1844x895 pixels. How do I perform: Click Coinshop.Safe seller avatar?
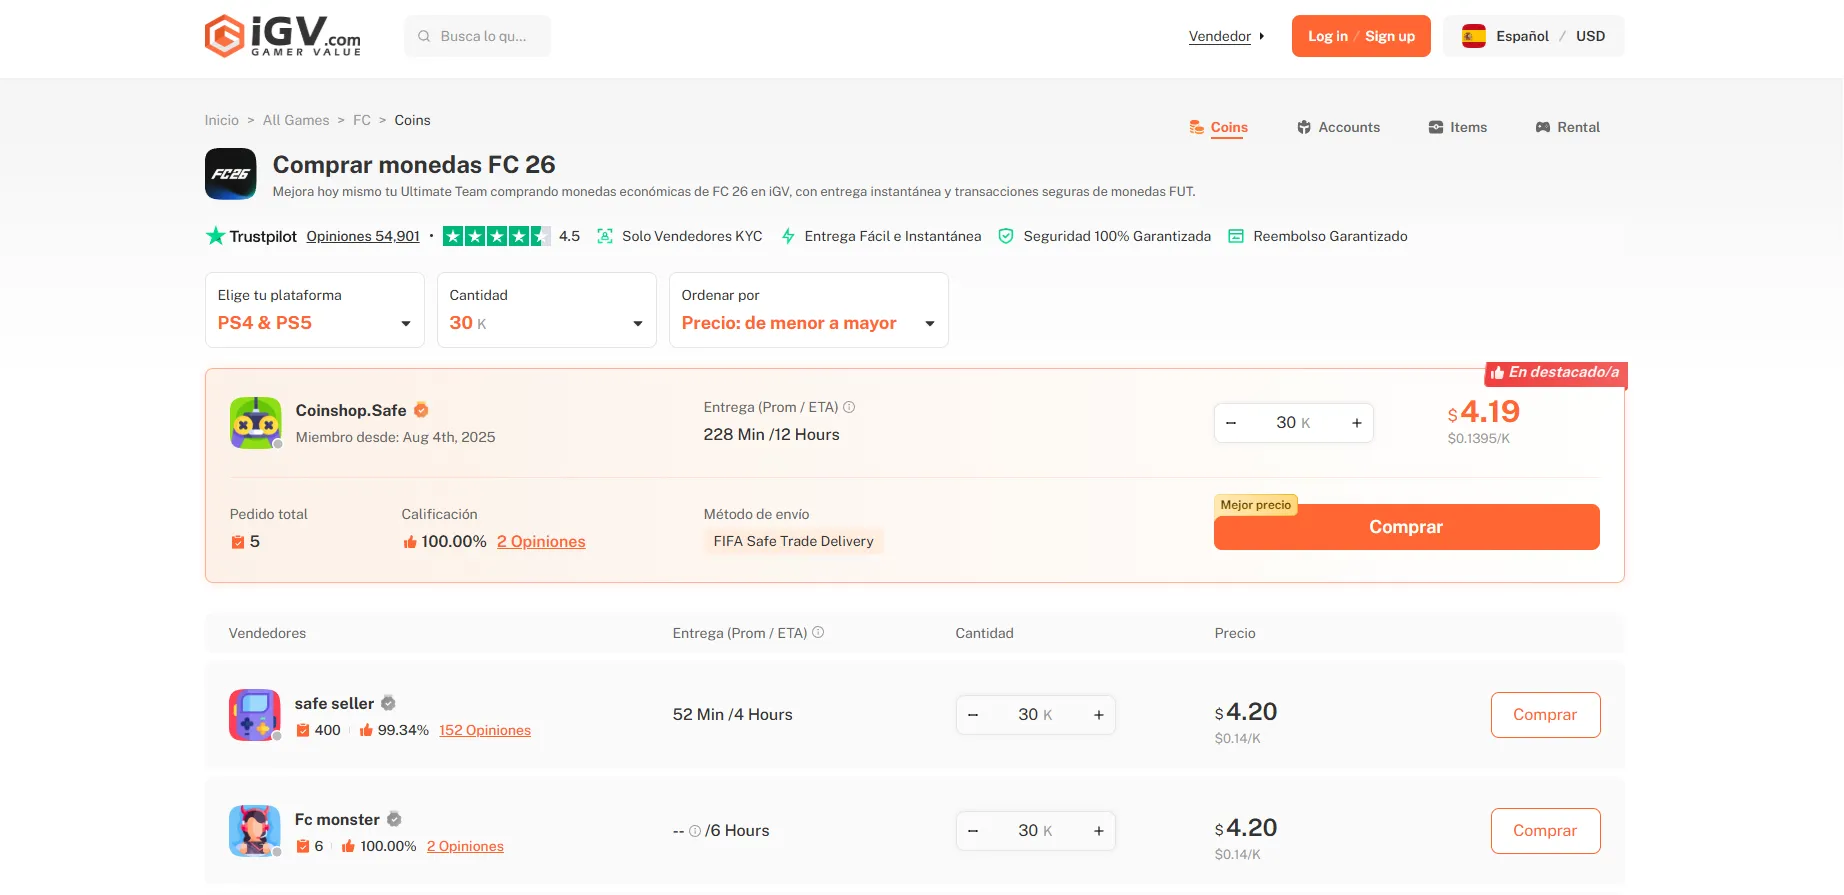pyautogui.click(x=256, y=423)
